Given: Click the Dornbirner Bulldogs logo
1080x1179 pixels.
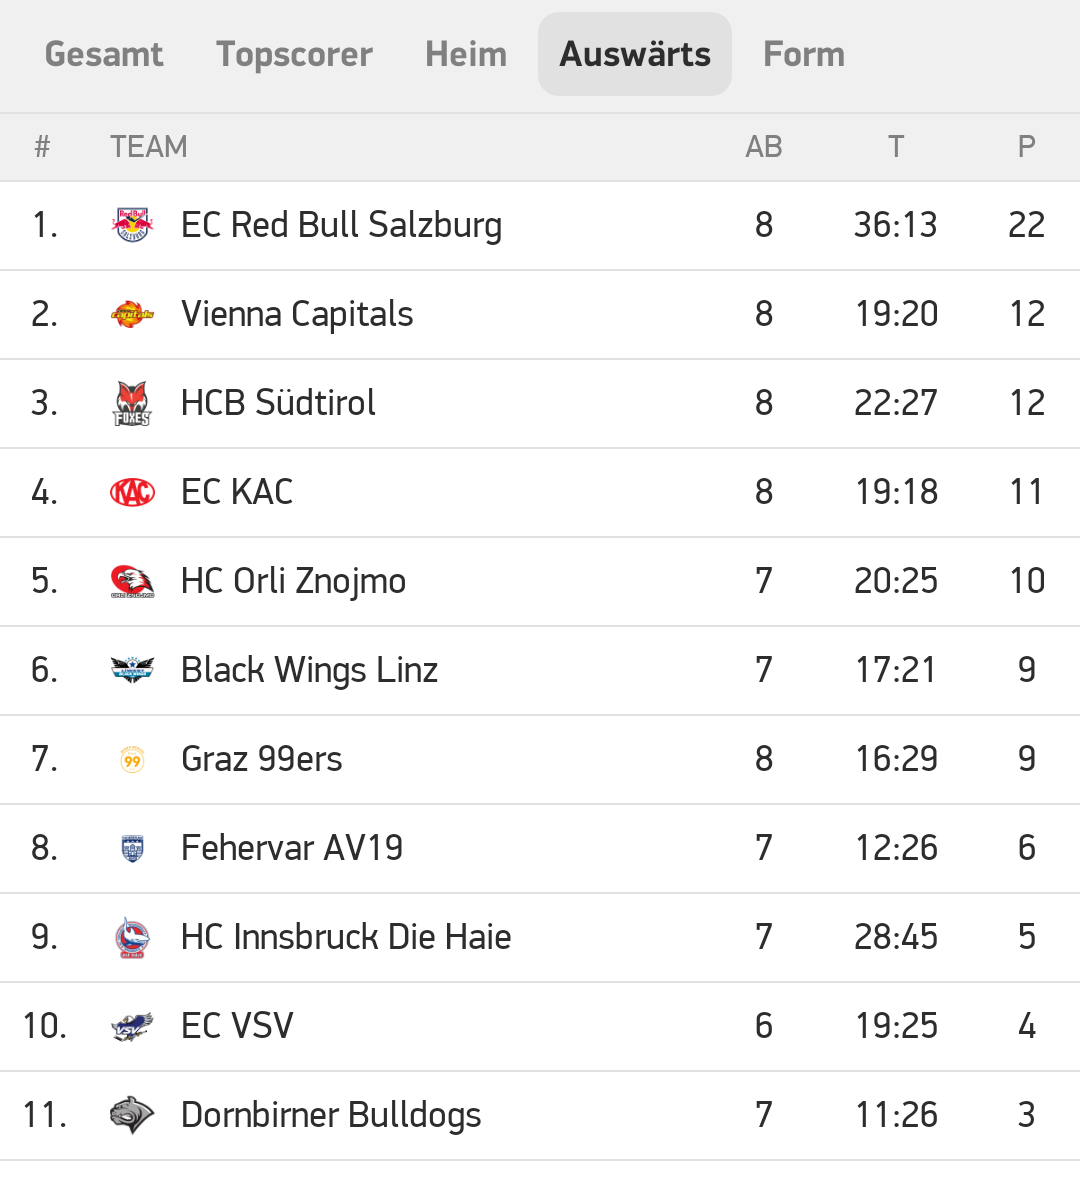Looking at the screenshot, I should [x=132, y=1115].
